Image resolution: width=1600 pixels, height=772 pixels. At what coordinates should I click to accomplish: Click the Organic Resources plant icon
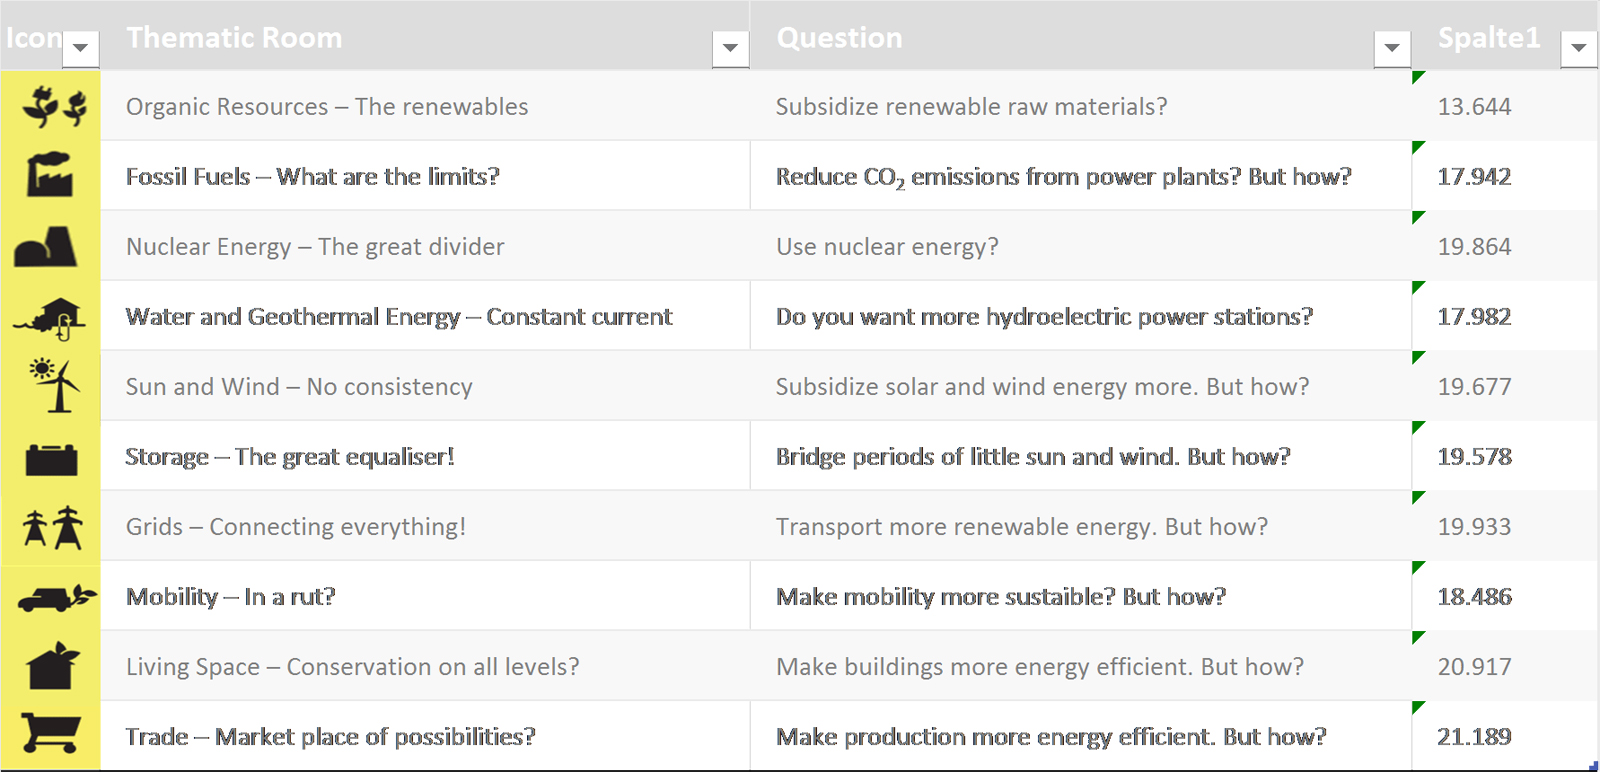tap(54, 106)
